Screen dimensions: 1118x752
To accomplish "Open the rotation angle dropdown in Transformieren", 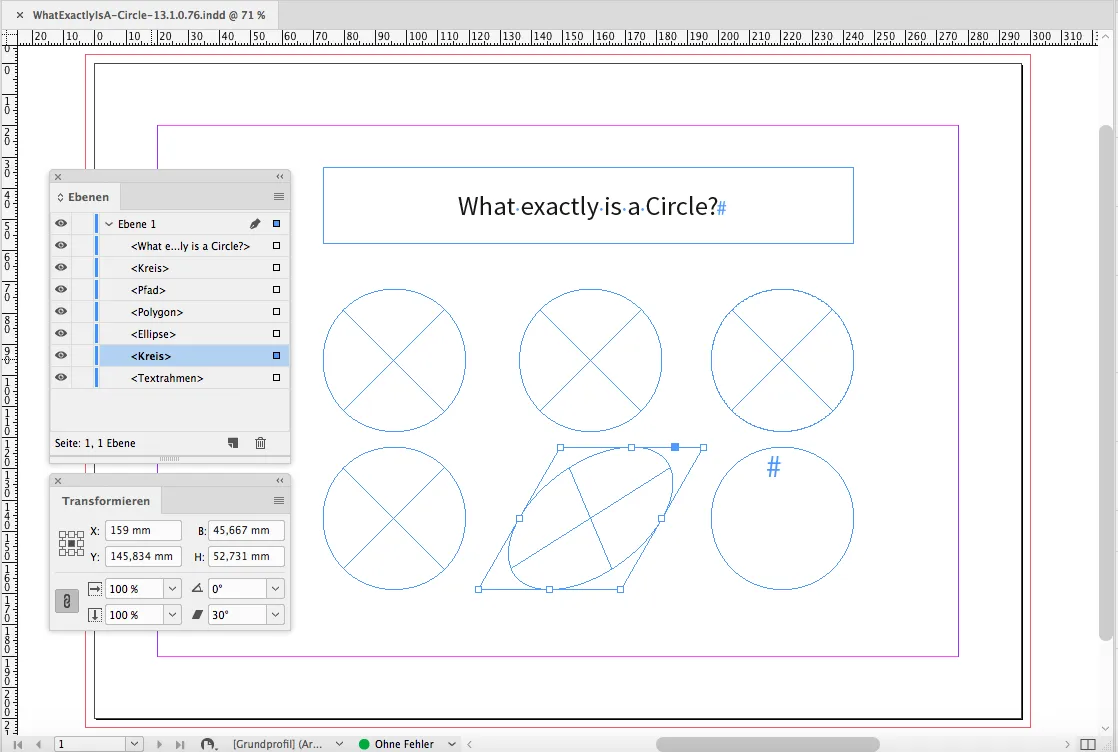I will (x=273, y=588).
